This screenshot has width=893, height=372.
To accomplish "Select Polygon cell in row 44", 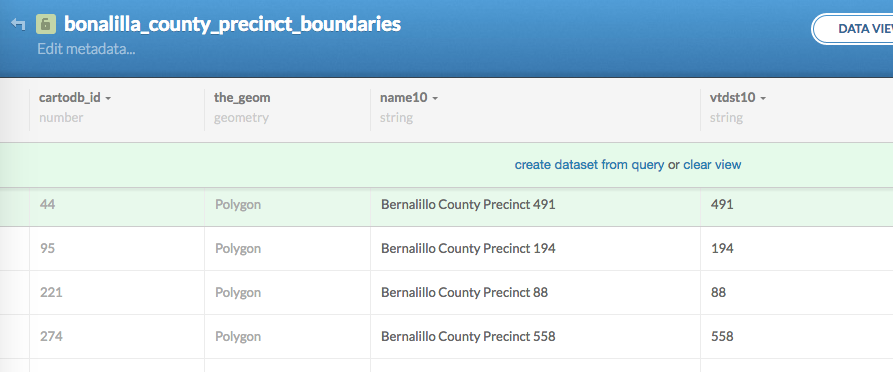I will (288, 205).
